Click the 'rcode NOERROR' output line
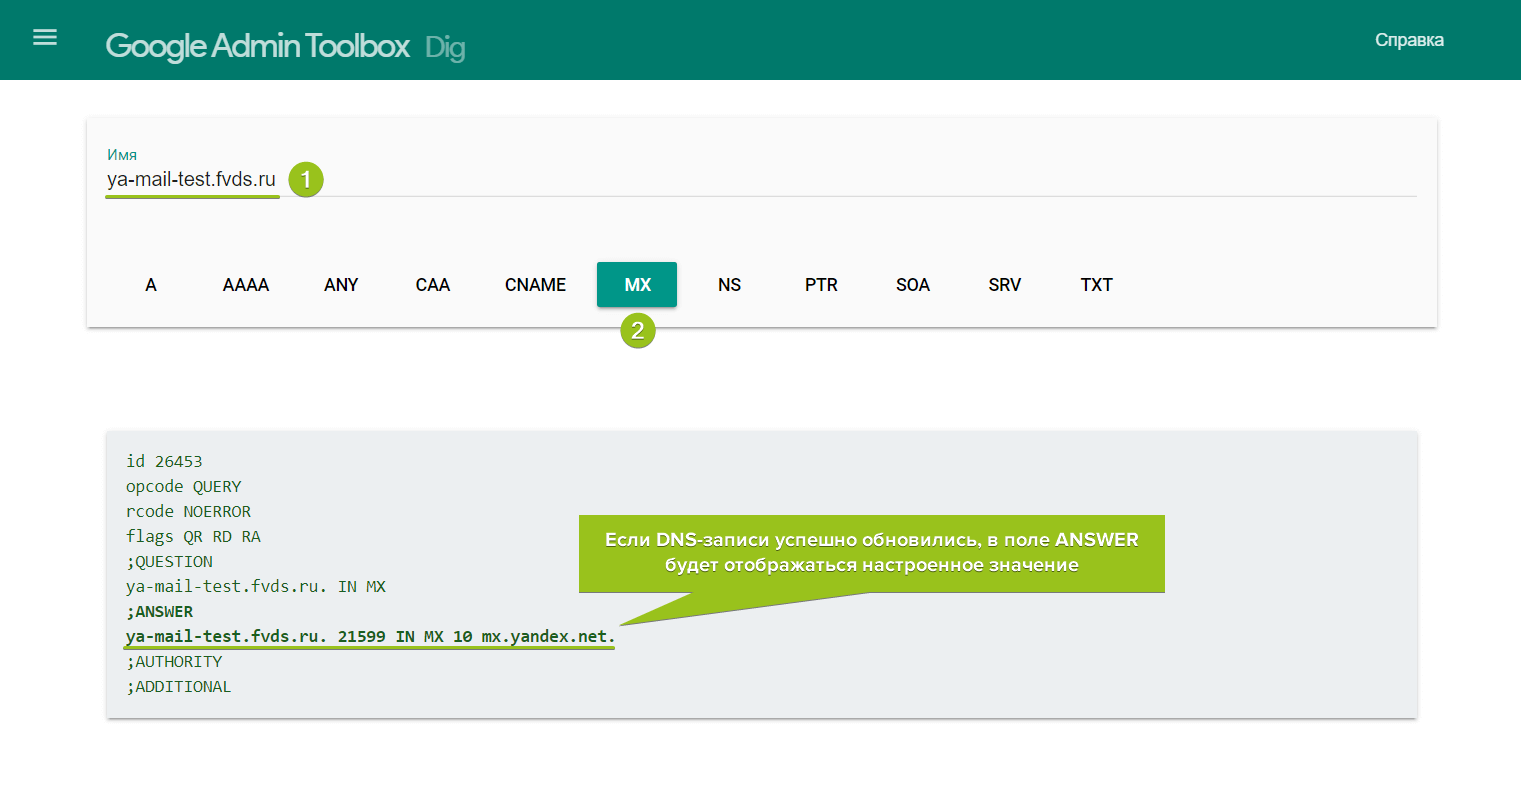The height and width of the screenshot is (792, 1521). coord(189,511)
